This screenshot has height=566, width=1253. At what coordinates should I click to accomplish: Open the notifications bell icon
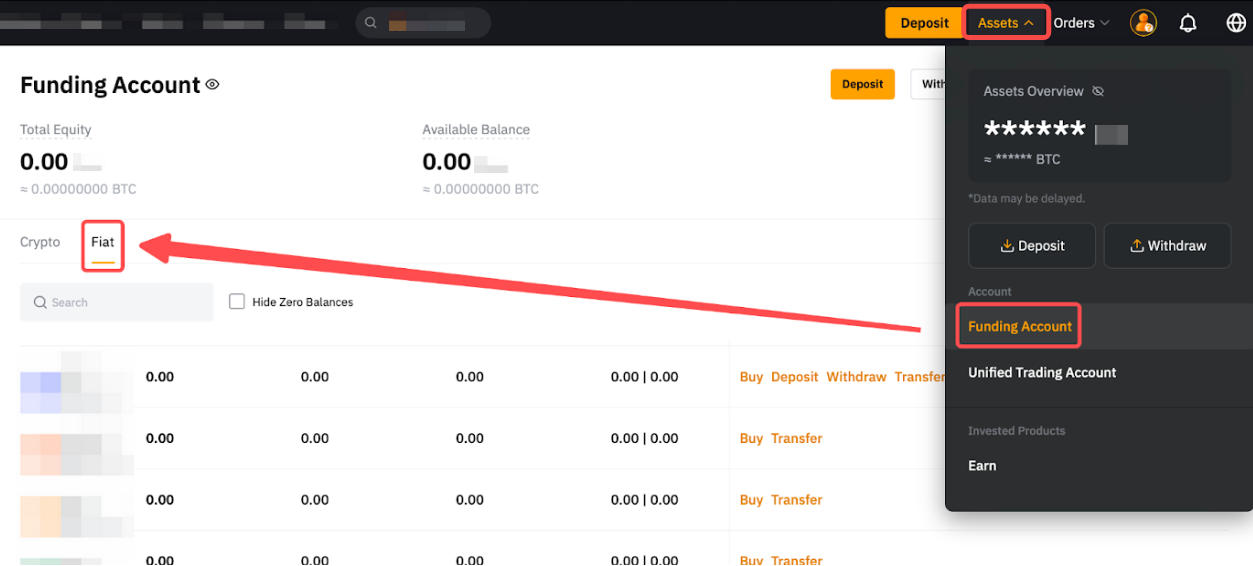pos(1188,23)
